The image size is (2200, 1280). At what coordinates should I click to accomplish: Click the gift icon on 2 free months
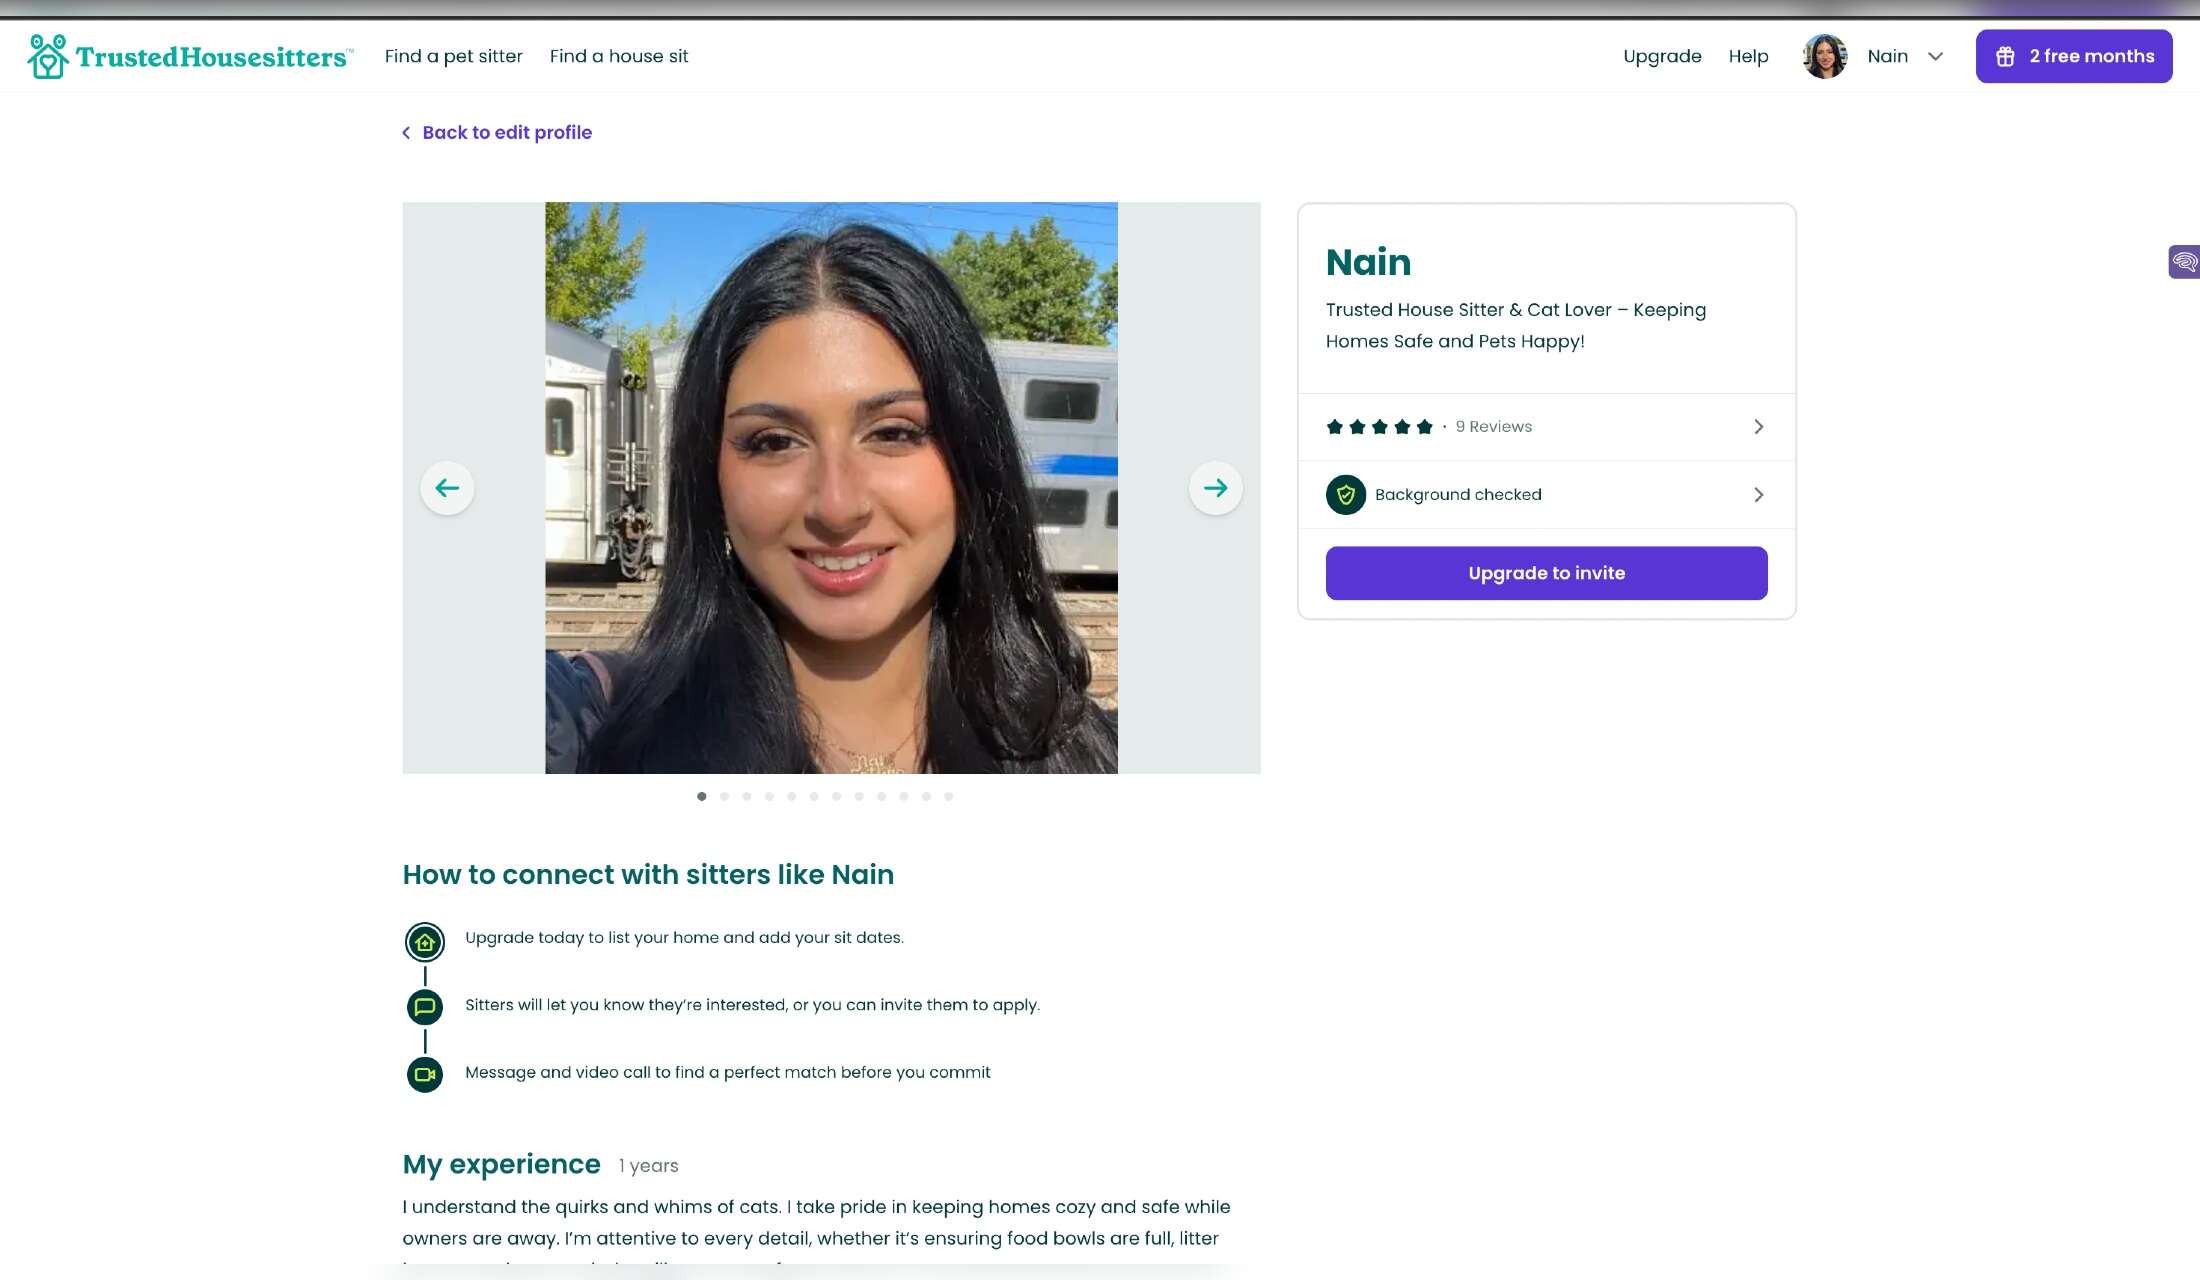2005,57
